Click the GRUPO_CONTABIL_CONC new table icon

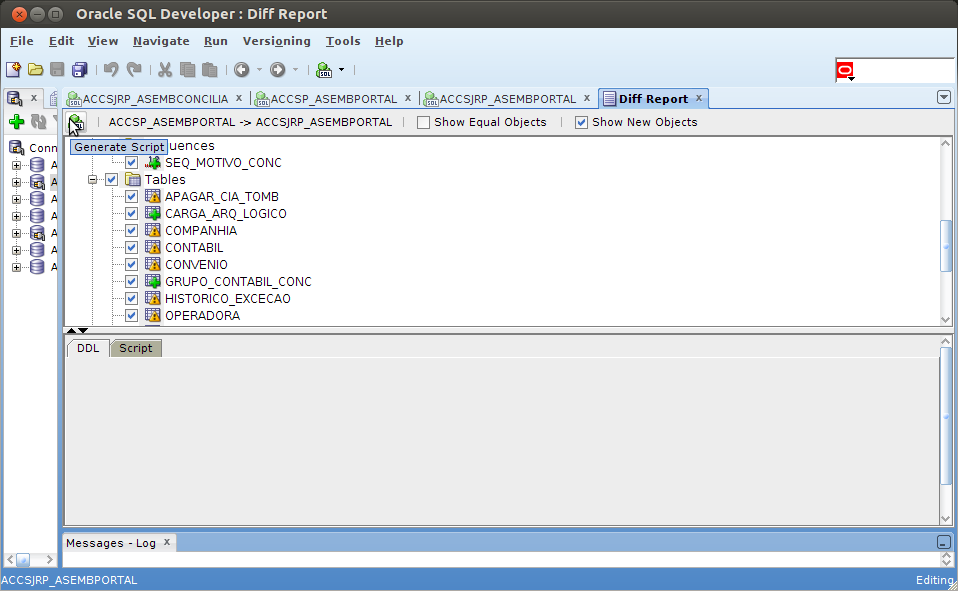(153, 282)
